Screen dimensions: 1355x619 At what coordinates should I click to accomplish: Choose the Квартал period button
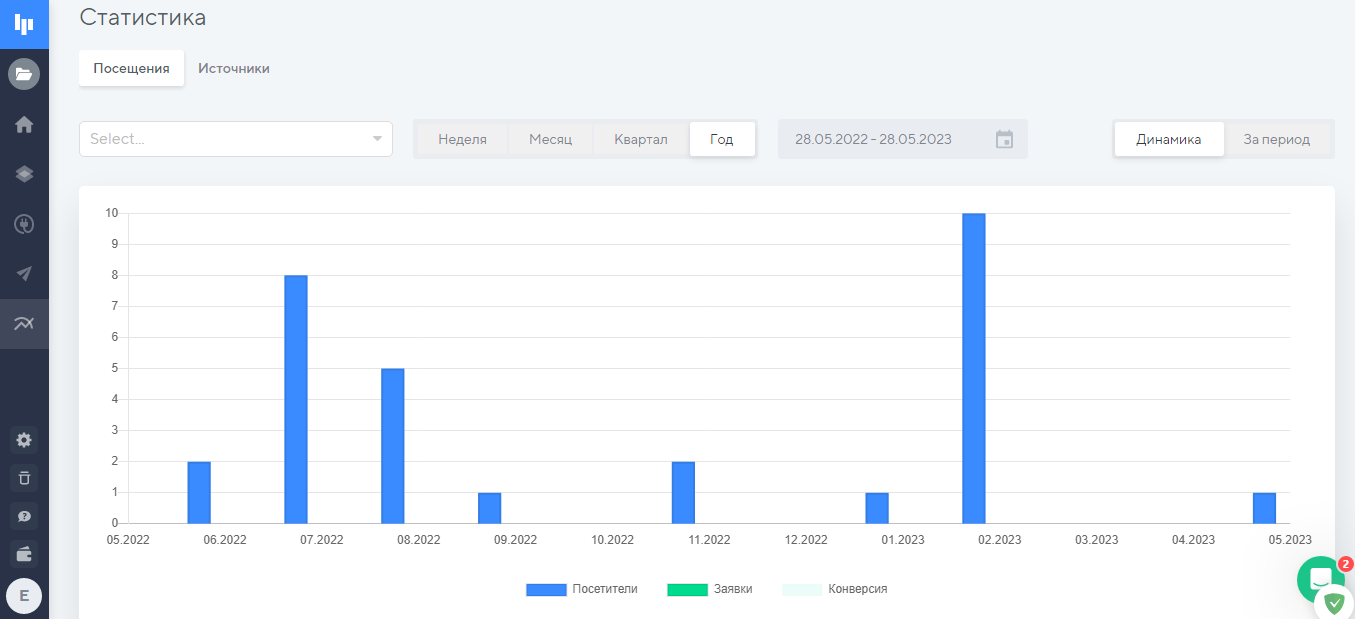point(640,139)
